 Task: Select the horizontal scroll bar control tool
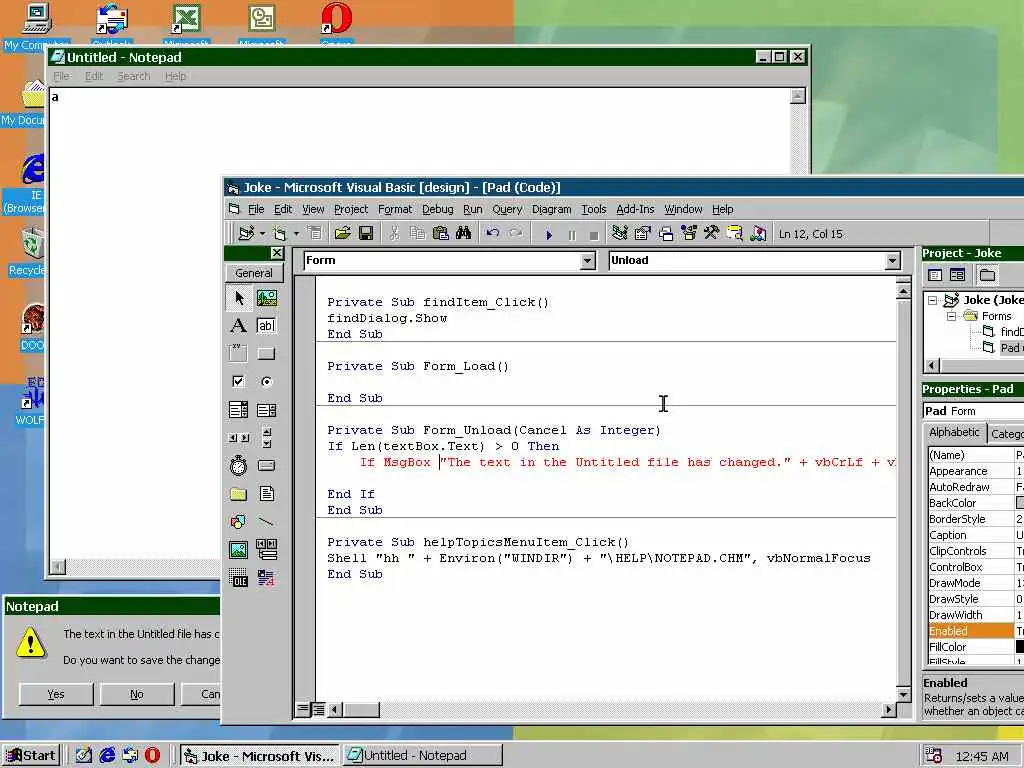238,438
